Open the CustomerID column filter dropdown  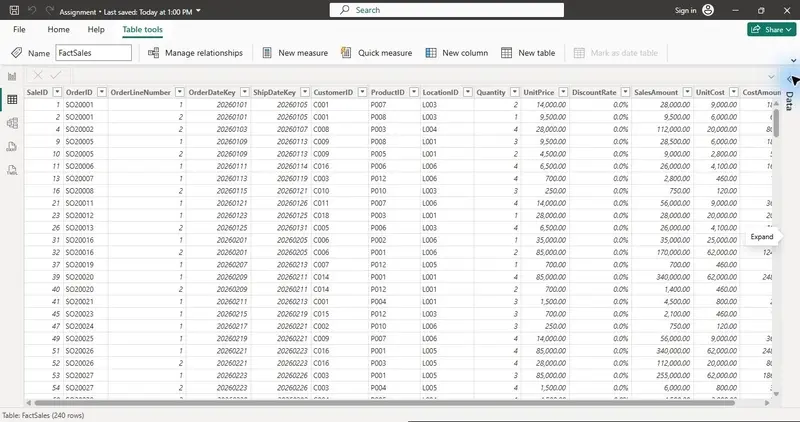tap(362, 92)
